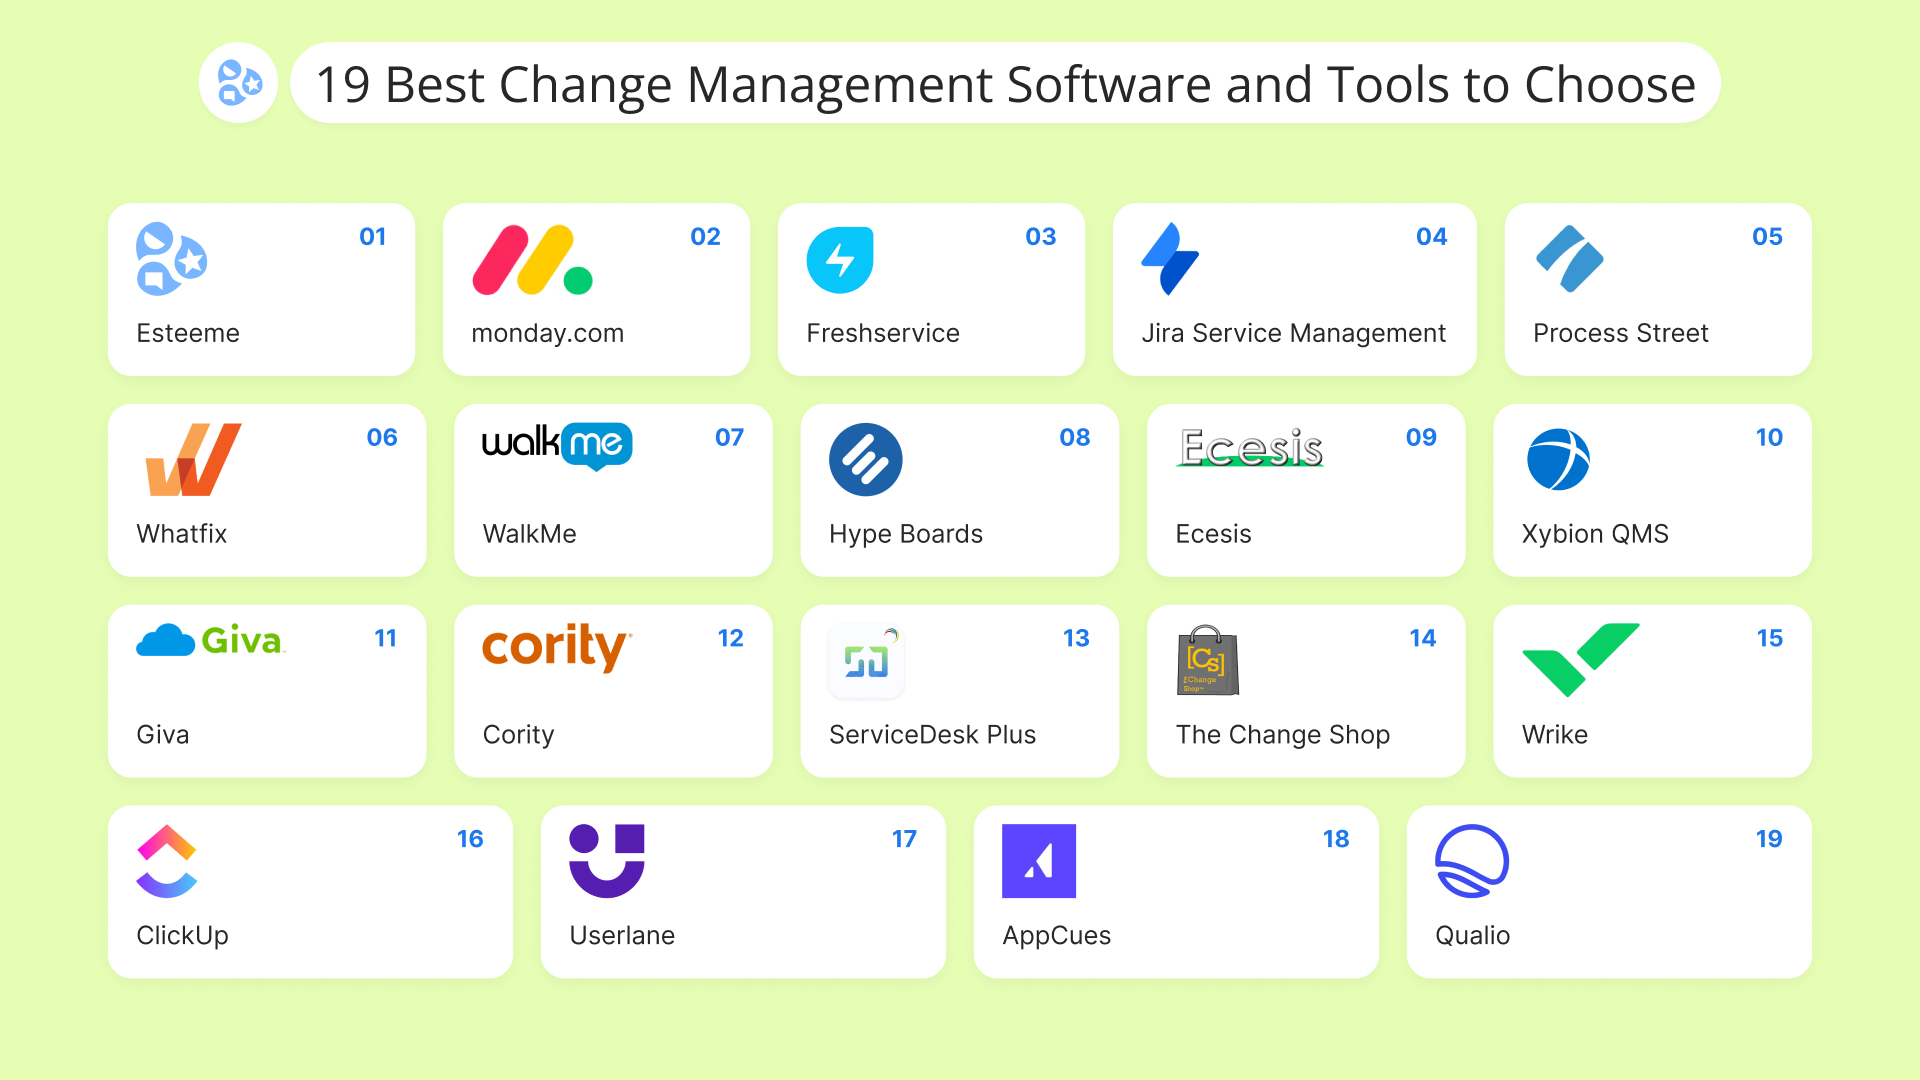Click the Jira Service Management logo
The height and width of the screenshot is (1080, 1920).
(x=1169, y=260)
